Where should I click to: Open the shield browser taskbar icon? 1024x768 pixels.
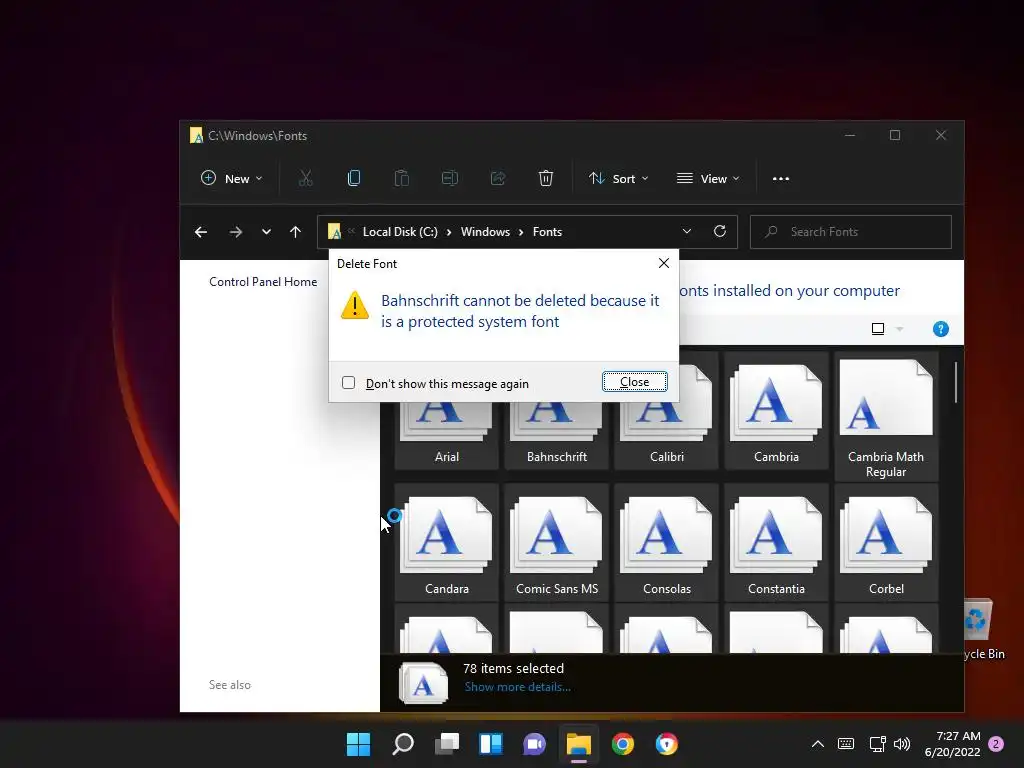tap(667, 744)
